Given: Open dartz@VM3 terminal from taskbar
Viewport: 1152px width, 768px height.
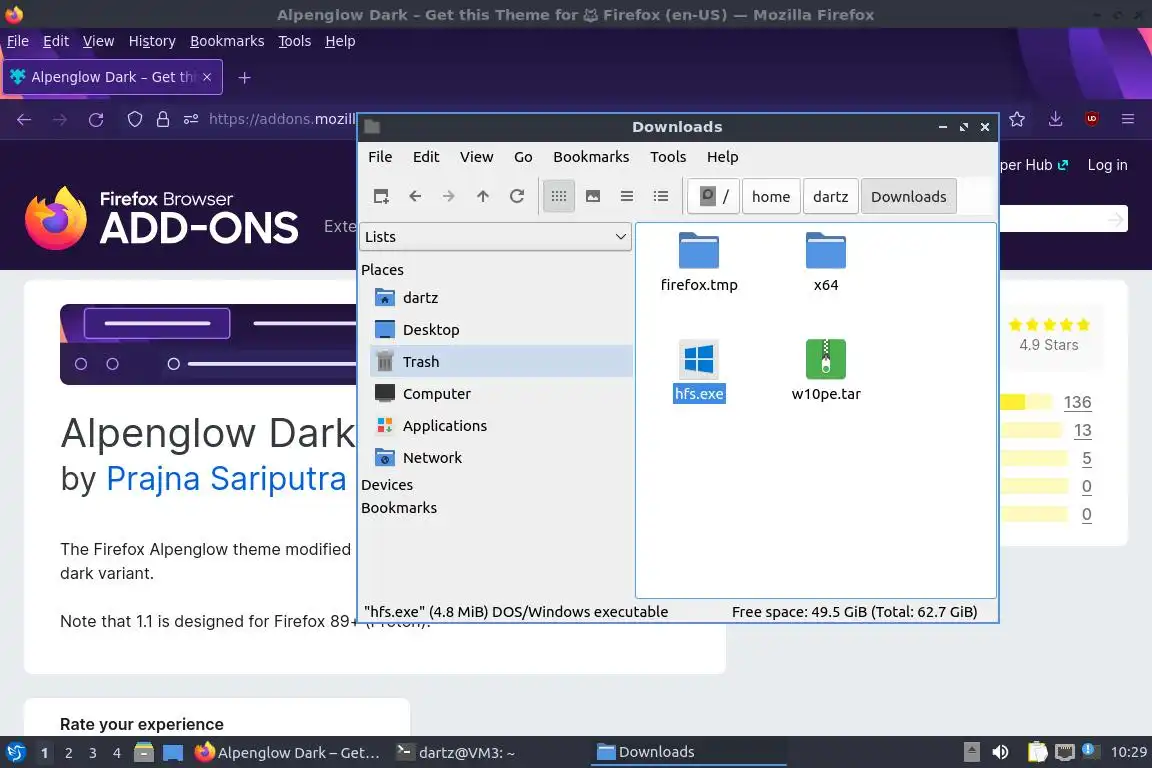Looking at the screenshot, I should [x=456, y=753].
